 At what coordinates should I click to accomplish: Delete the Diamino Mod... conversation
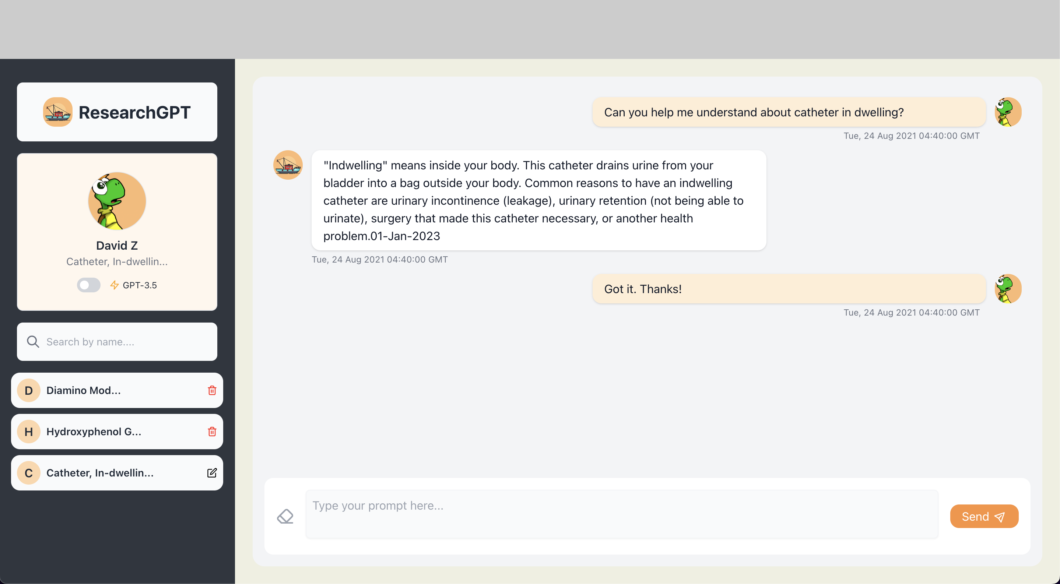[212, 390]
